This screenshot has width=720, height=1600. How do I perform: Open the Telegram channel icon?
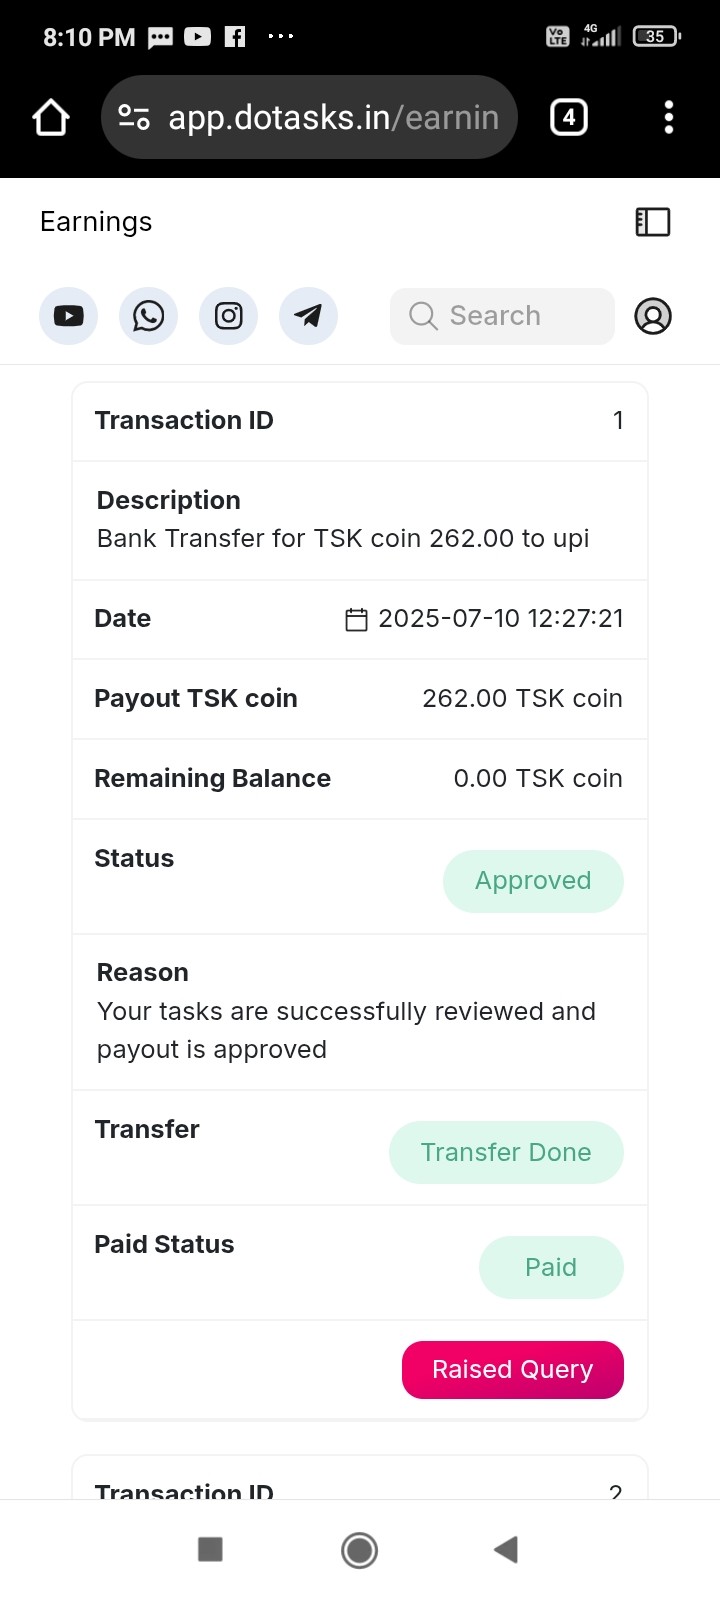tap(308, 316)
